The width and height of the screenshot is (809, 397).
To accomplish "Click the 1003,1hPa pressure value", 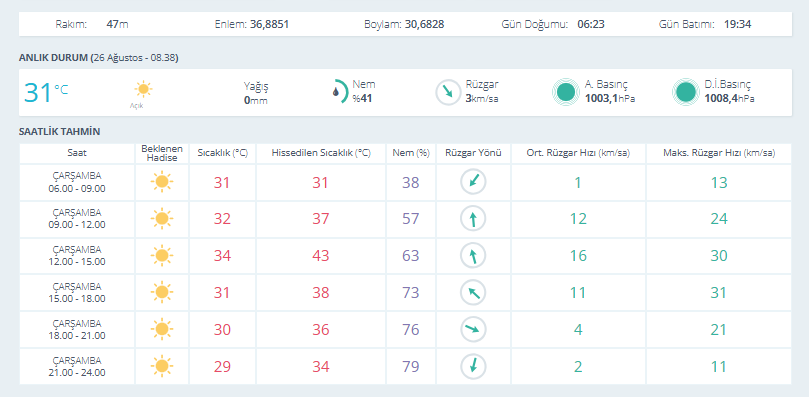I will tap(610, 98).
